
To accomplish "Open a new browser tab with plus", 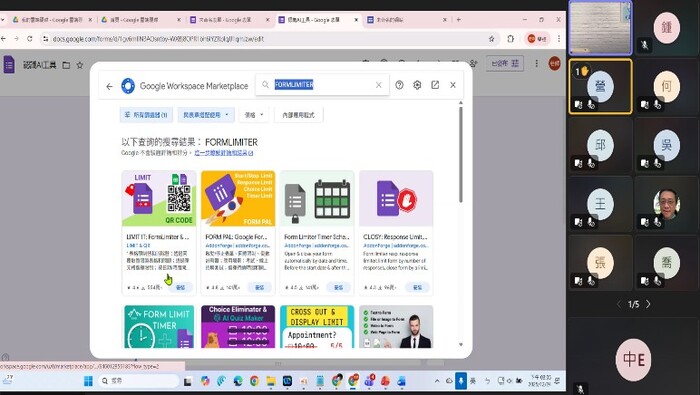I will point(458,20).
